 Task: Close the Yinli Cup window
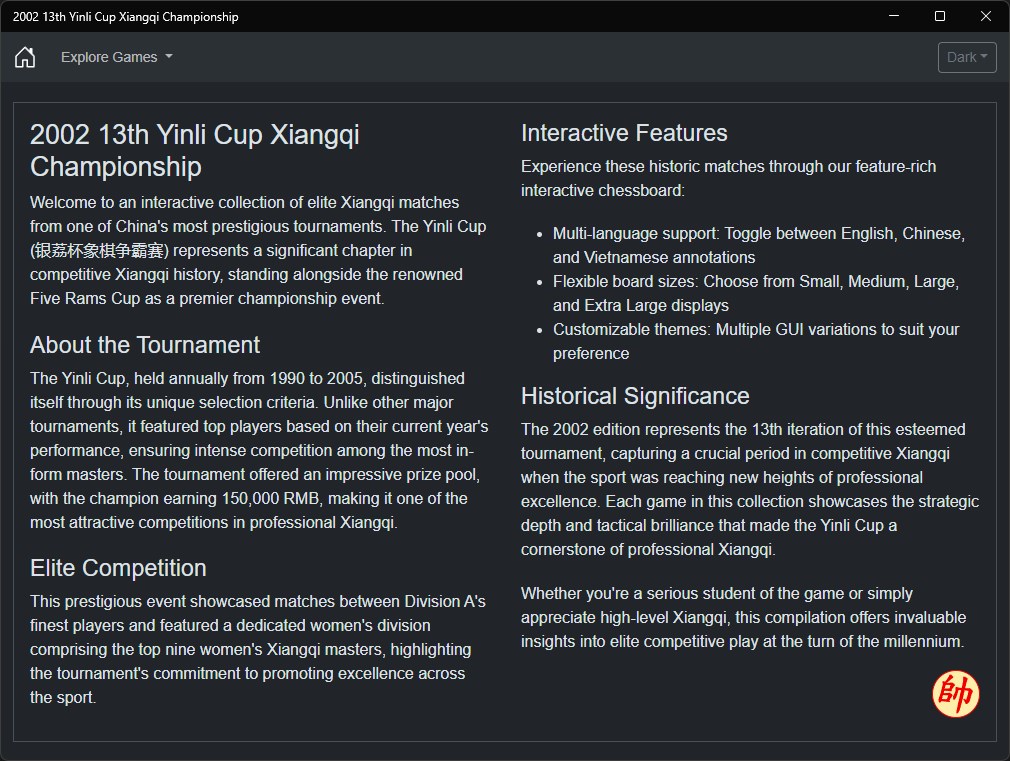(986, 16)
